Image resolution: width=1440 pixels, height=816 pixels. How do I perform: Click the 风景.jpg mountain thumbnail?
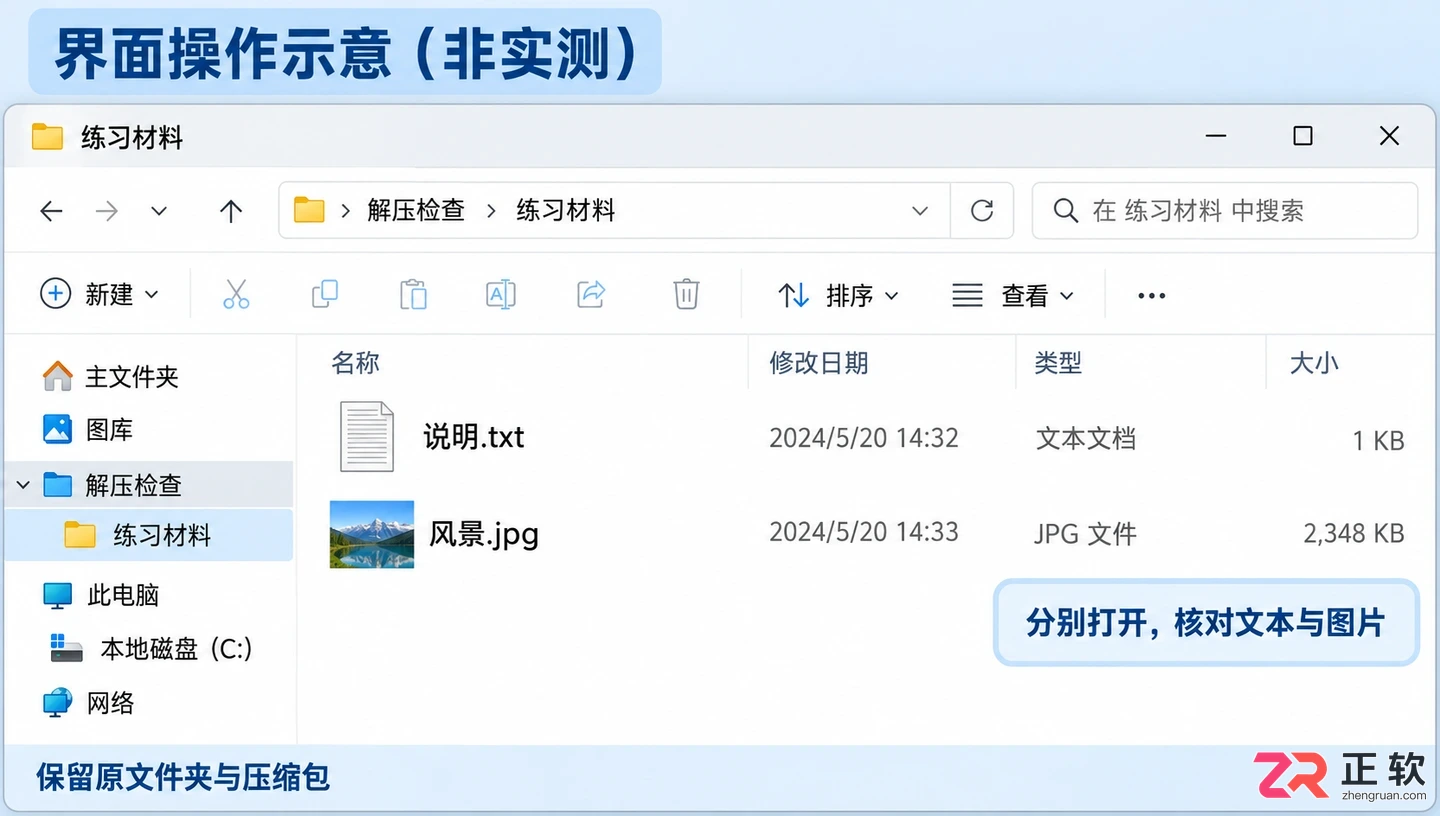(372, 534)
